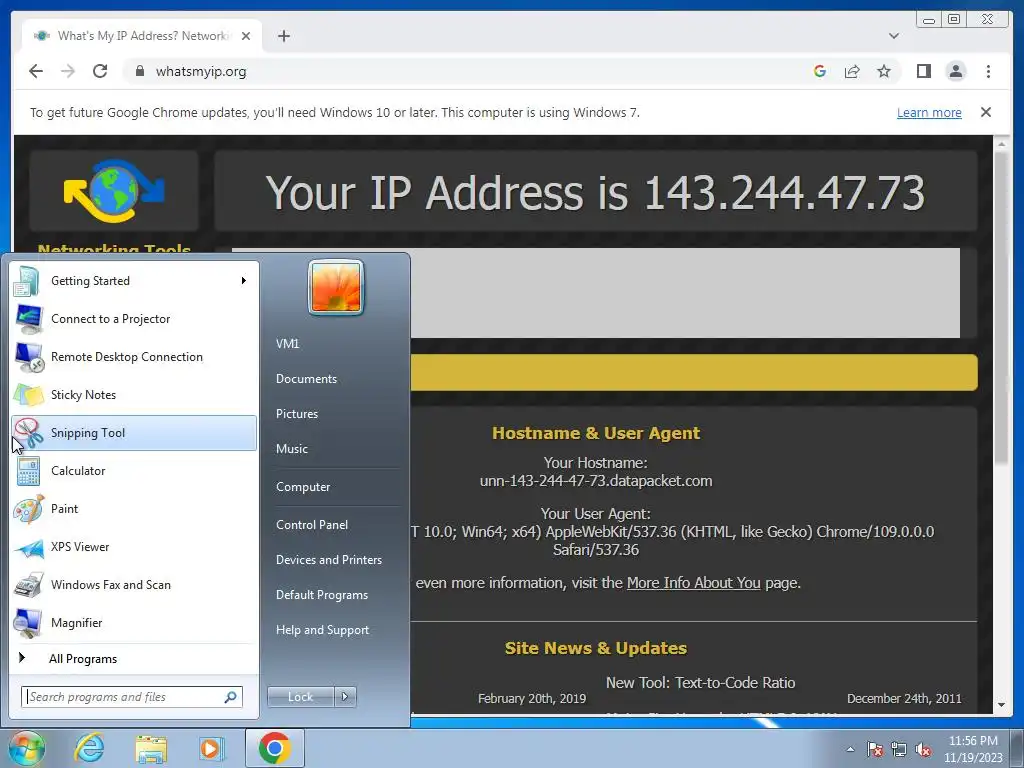Open Pictures from Start menu

point(296,414)
